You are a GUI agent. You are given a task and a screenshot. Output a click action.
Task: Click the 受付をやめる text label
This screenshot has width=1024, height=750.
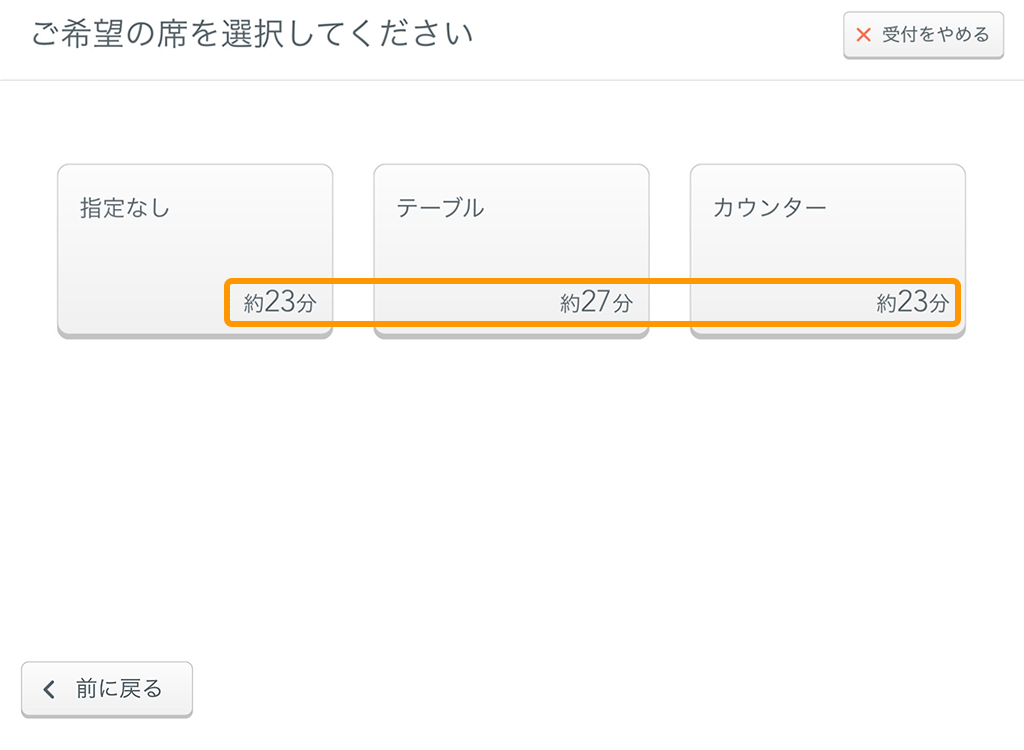[x=935, y=35]
